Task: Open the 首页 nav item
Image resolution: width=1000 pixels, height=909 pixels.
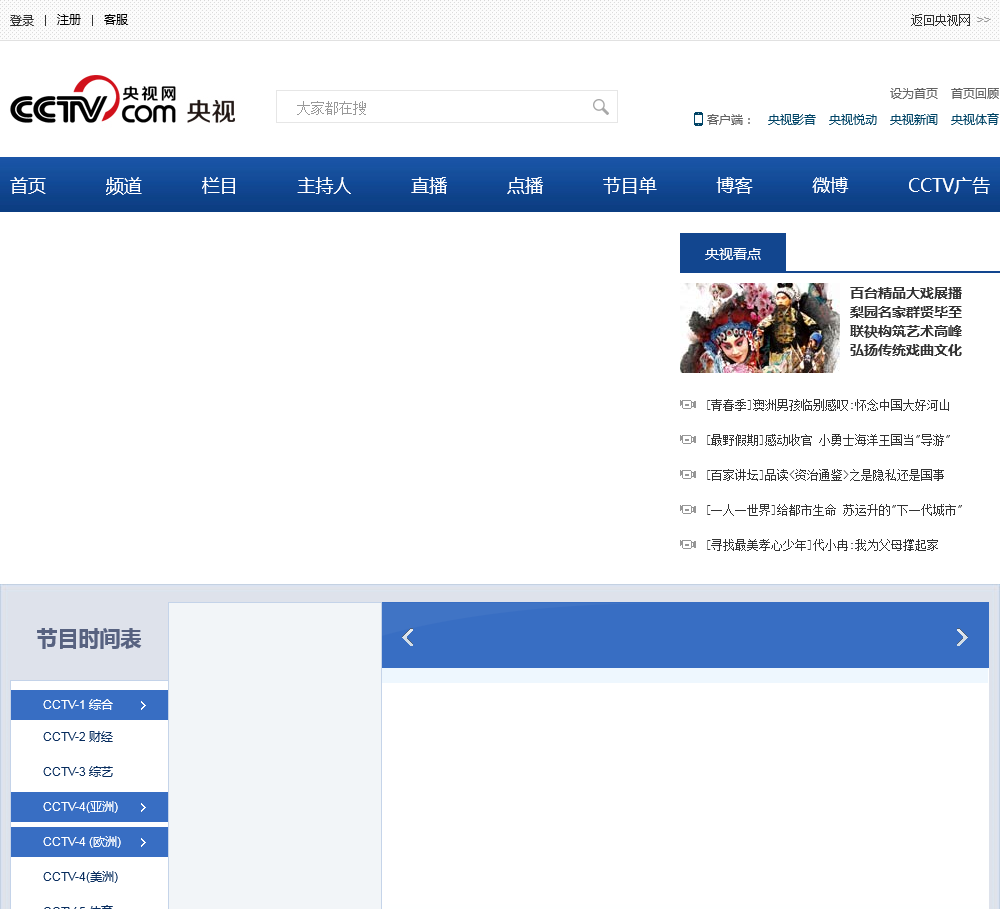Action: click(x=28, y=186)
